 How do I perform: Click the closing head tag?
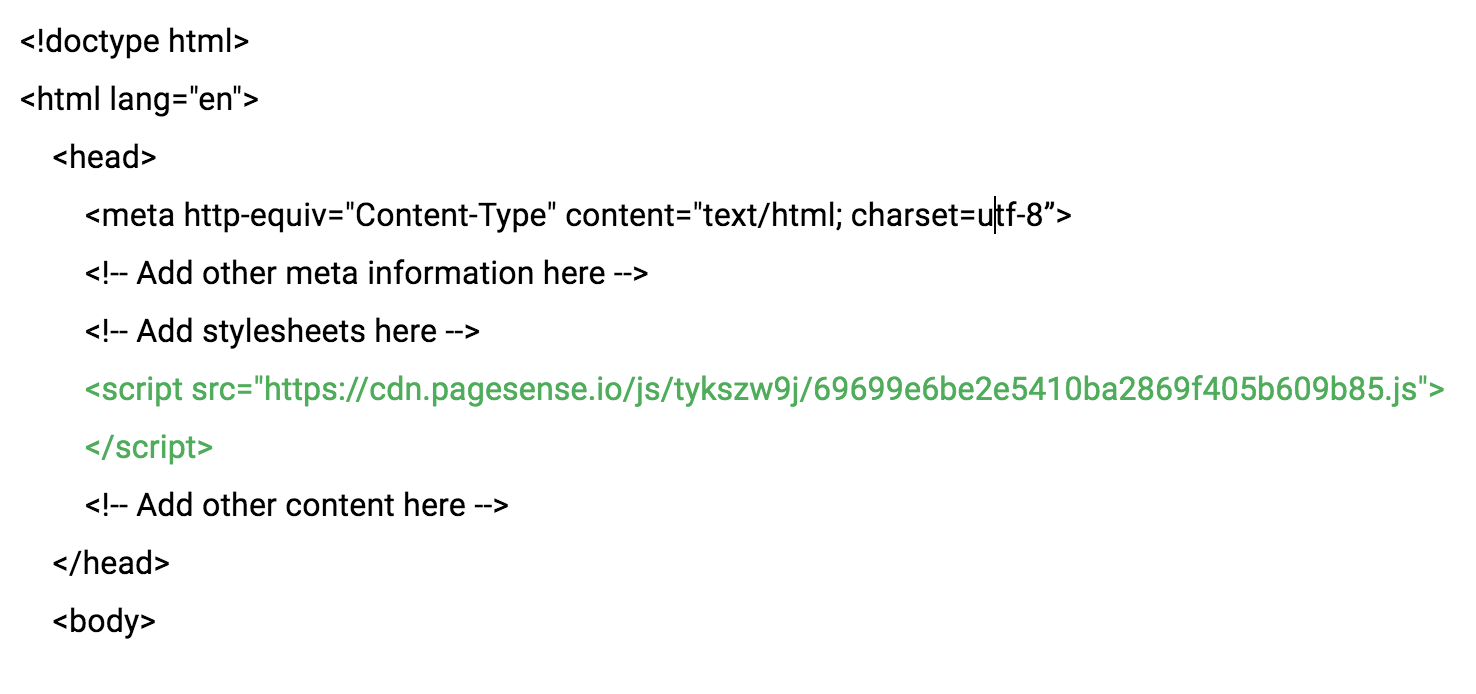tap(111, 564)
